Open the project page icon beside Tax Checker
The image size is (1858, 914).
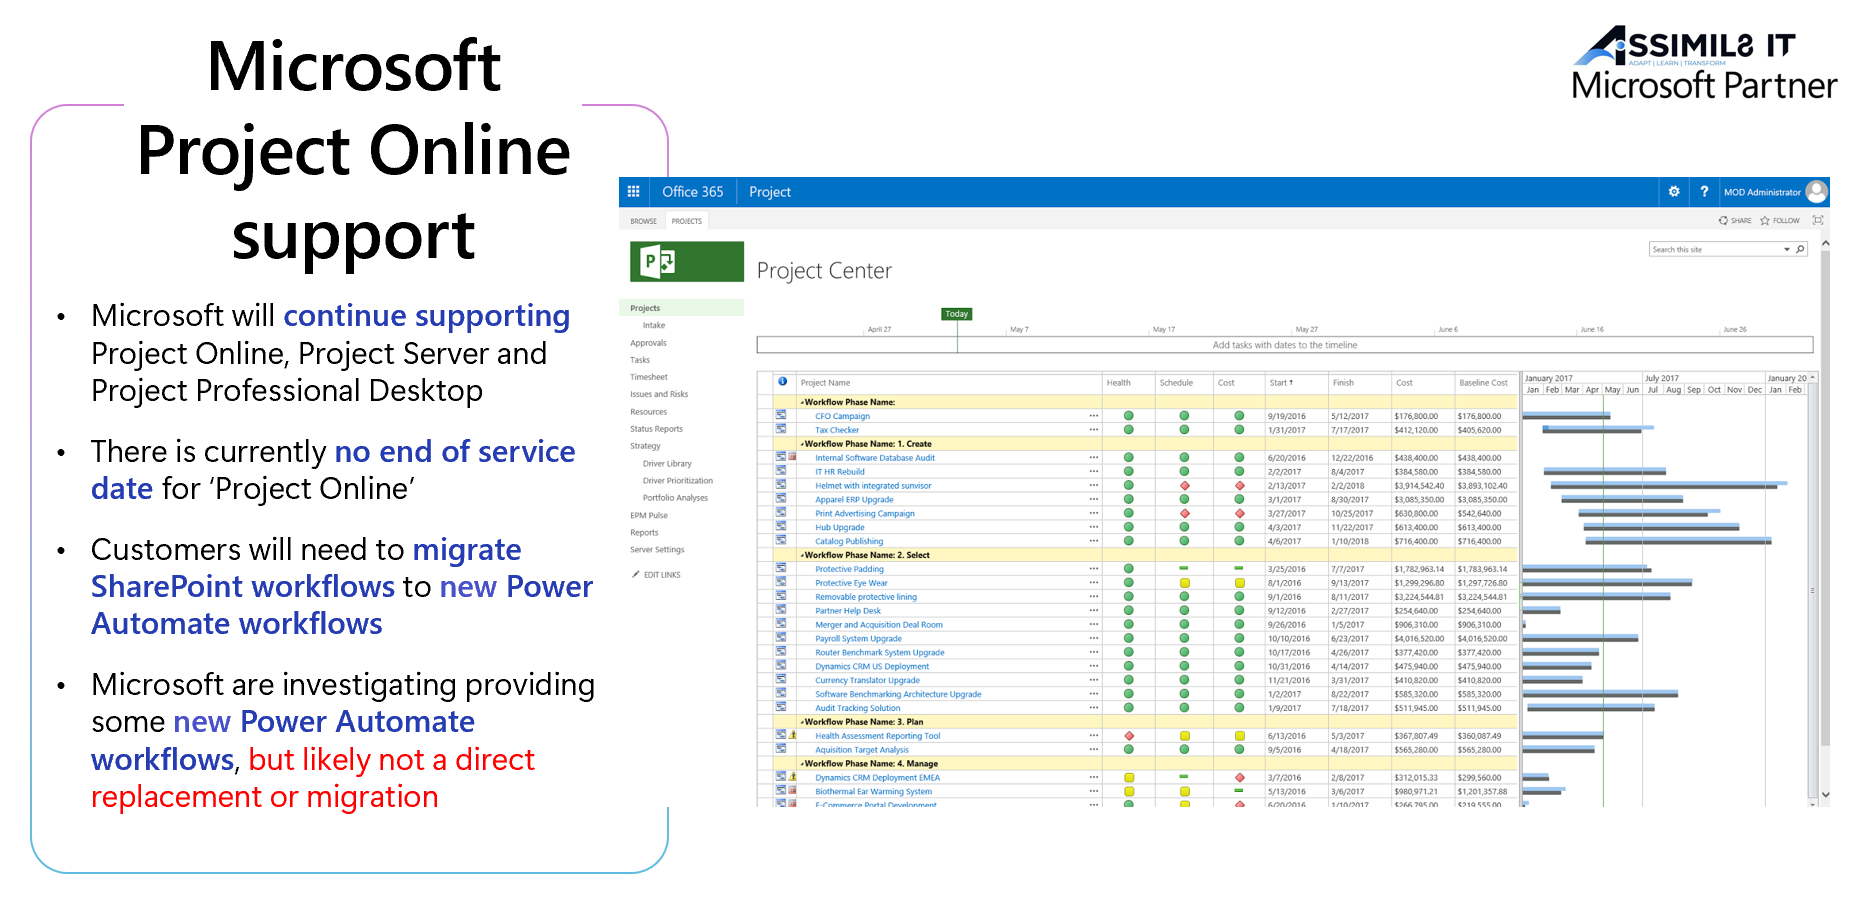tap(781, 430)
